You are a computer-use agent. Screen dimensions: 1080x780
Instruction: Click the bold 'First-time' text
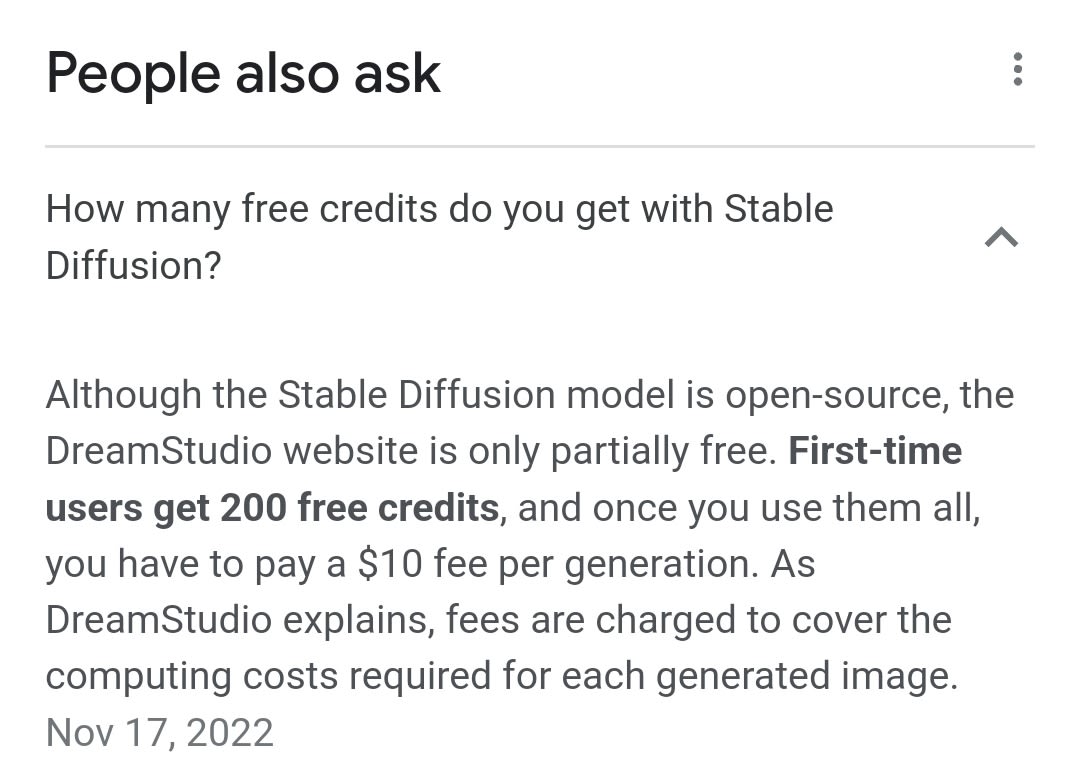pyautogui.click(x=875, y=451)
